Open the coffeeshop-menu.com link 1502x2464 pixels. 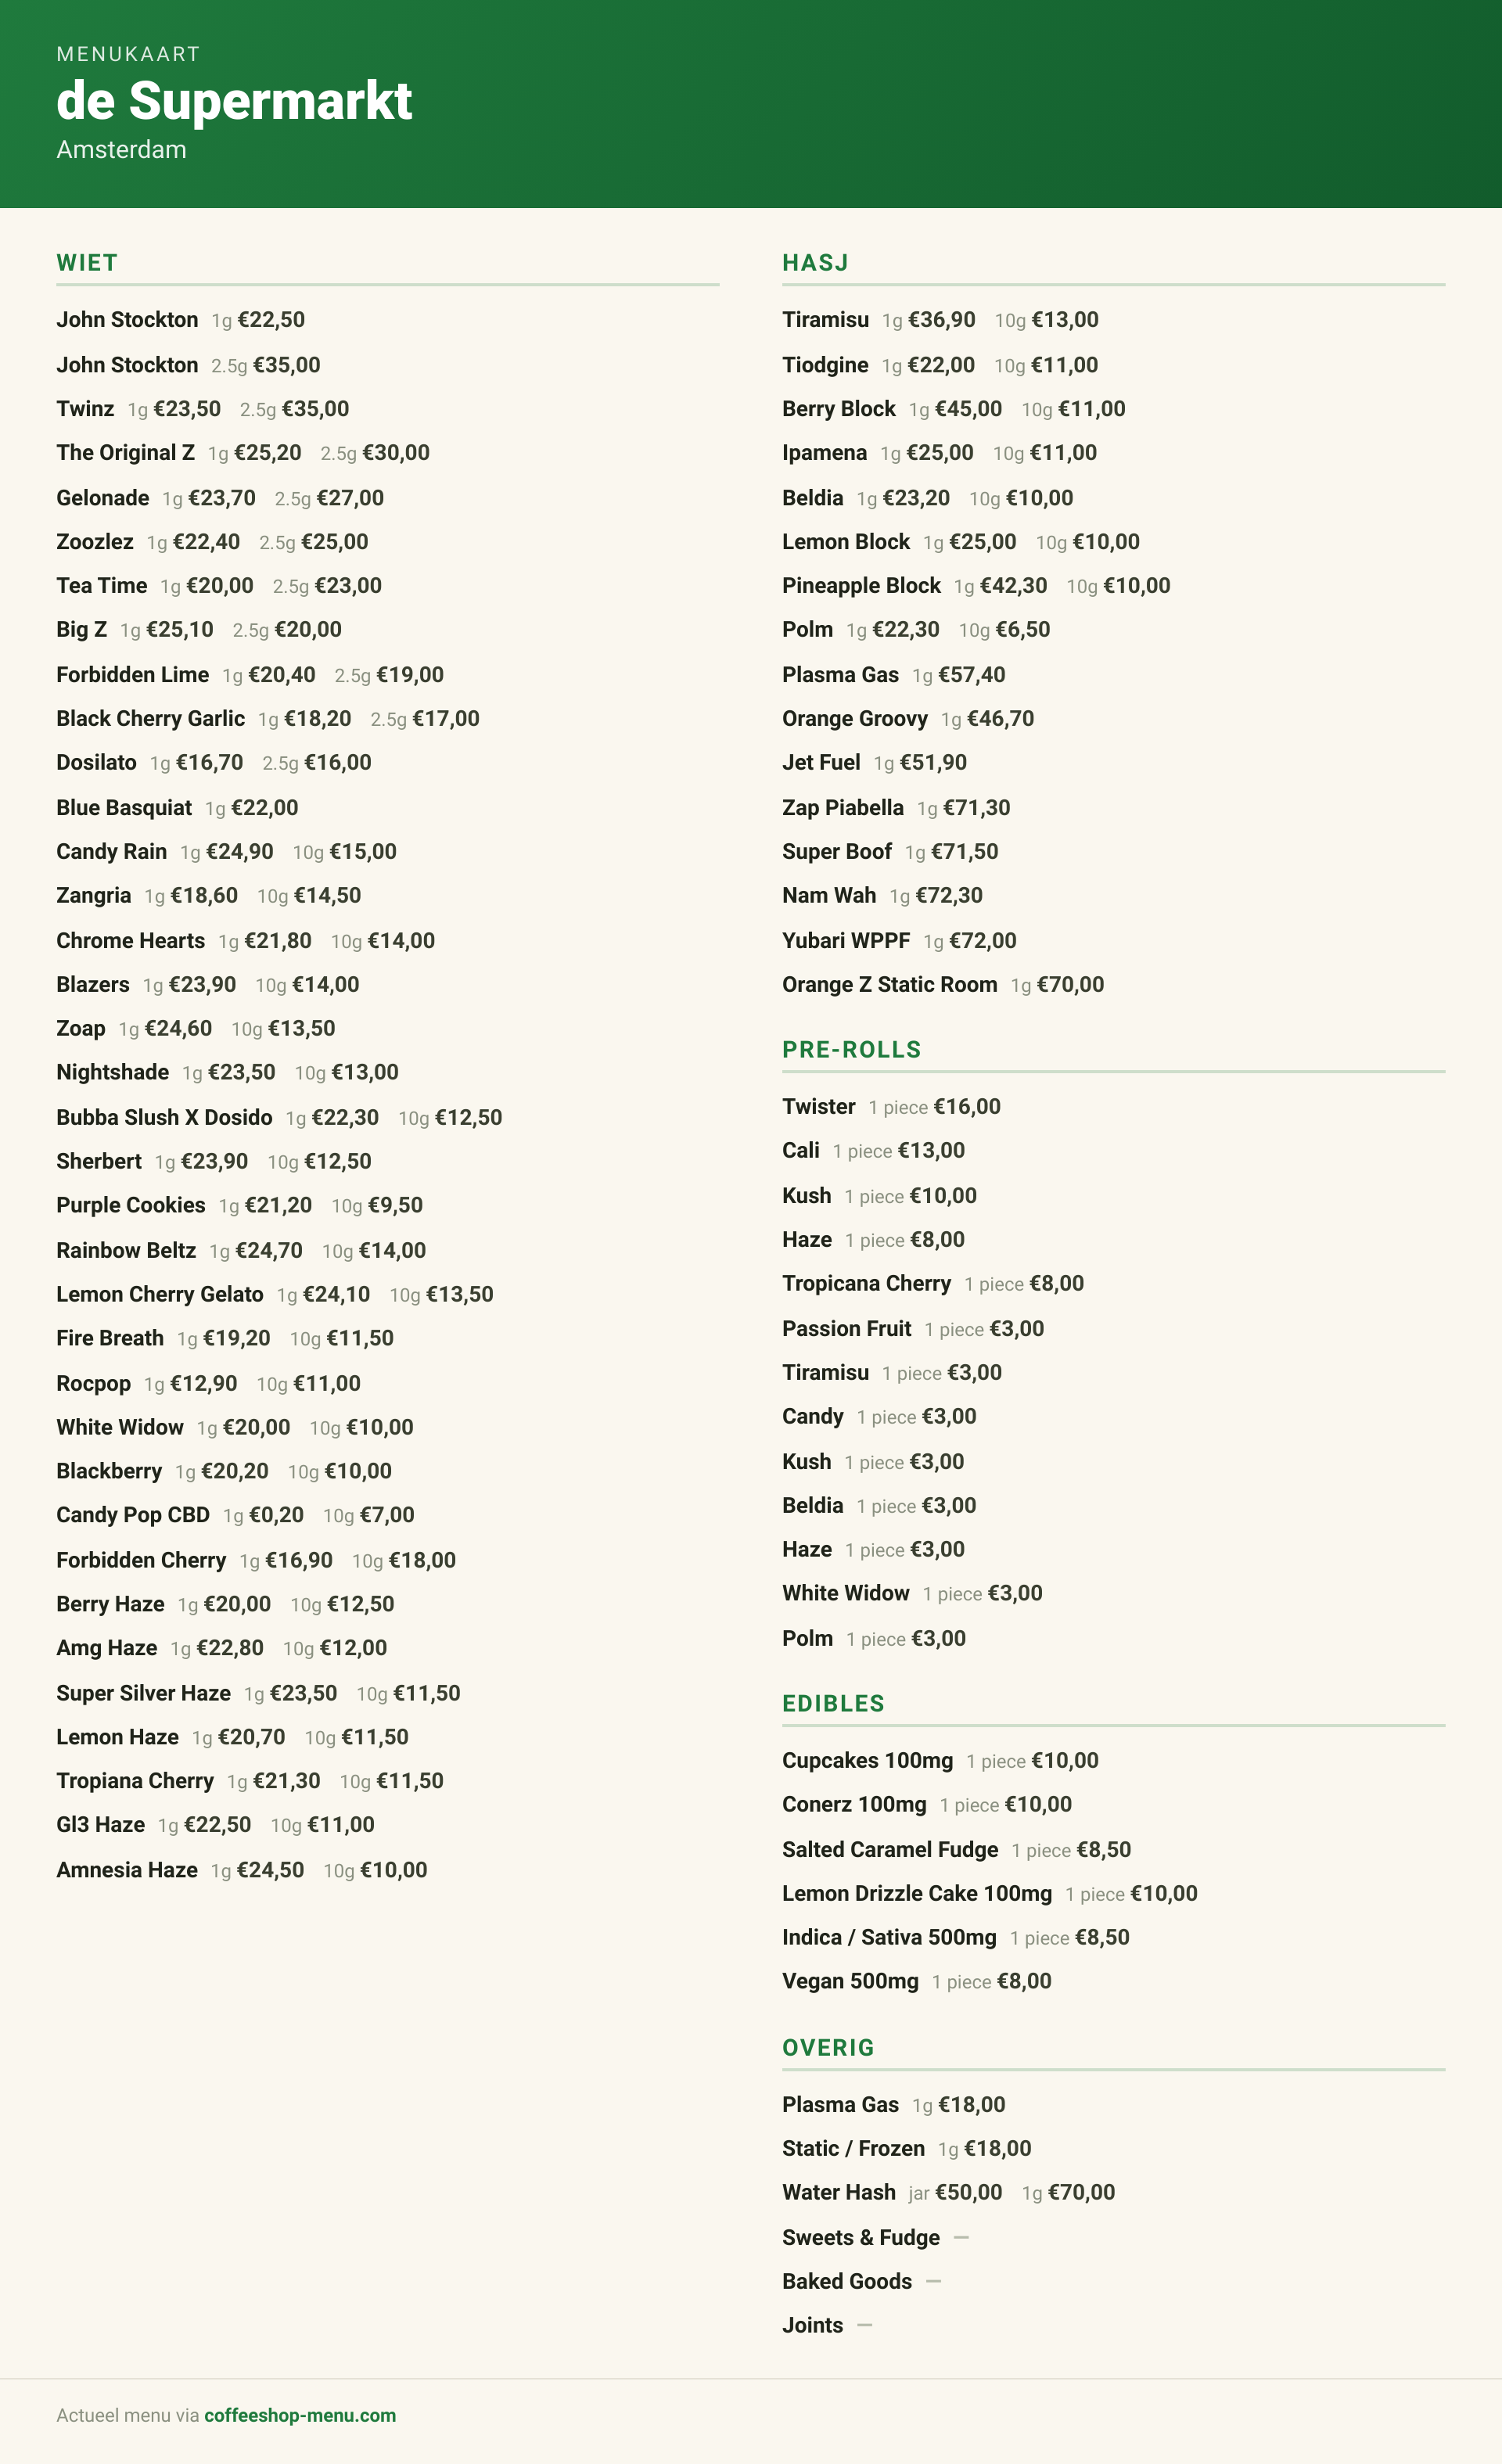click(300, 2415)
